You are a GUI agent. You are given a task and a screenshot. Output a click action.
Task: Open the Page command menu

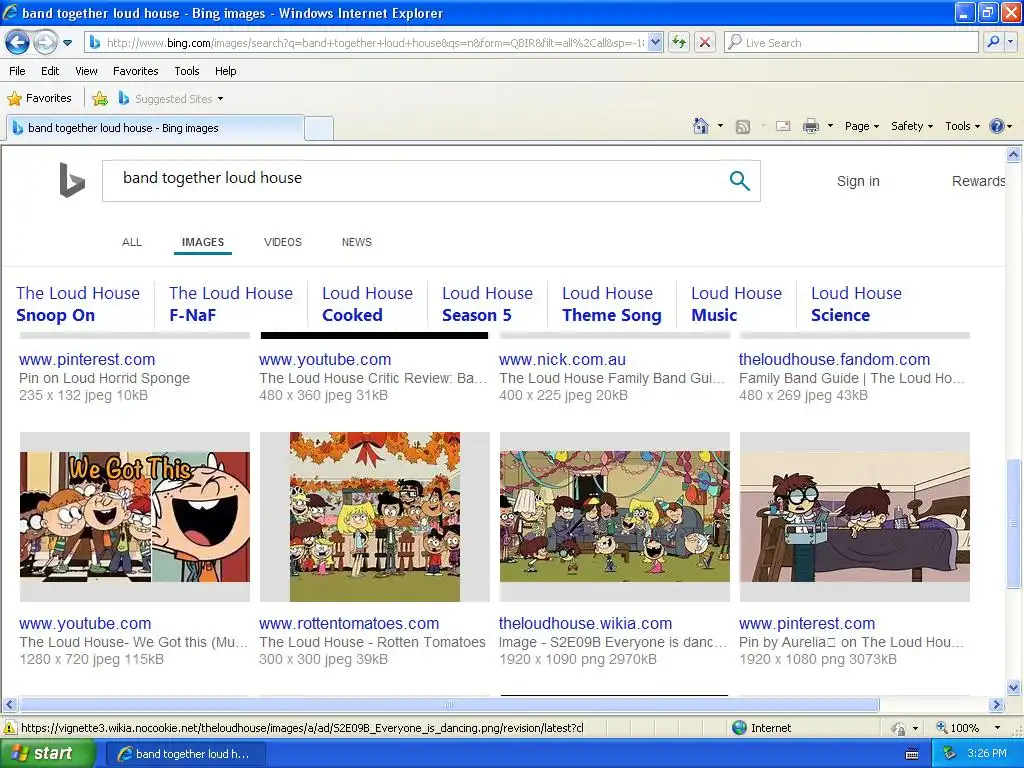(x=861, y=126)
